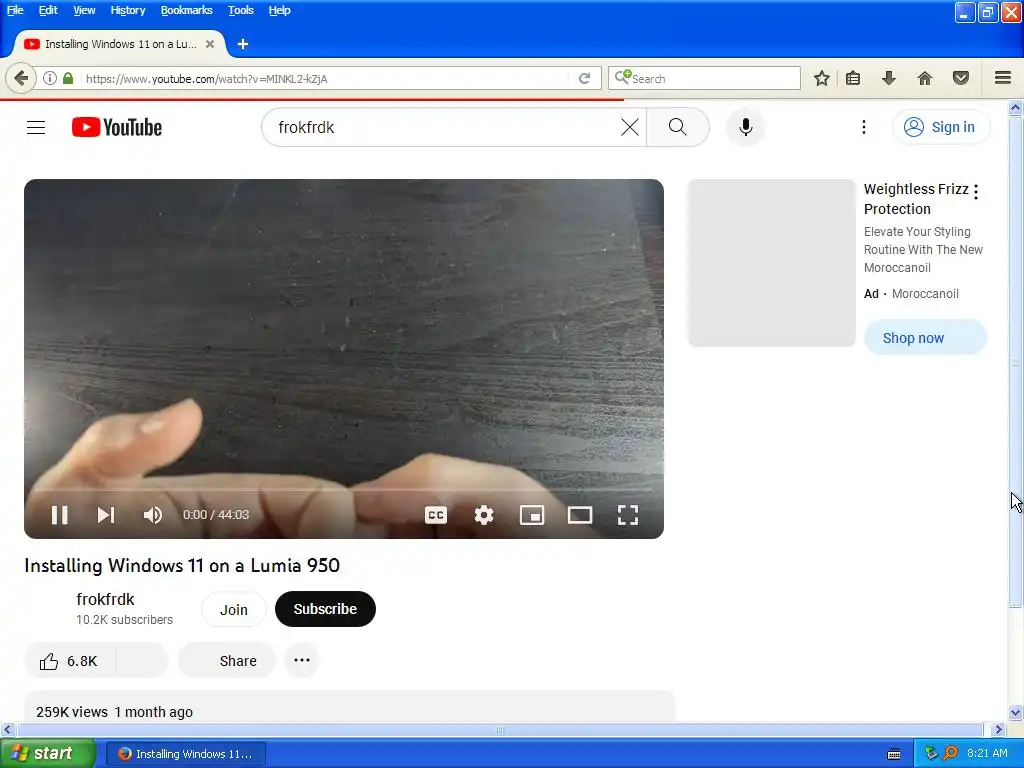1024x768 pixels.
Task: Toggle closed captions CC
Action: coord(436,515)
